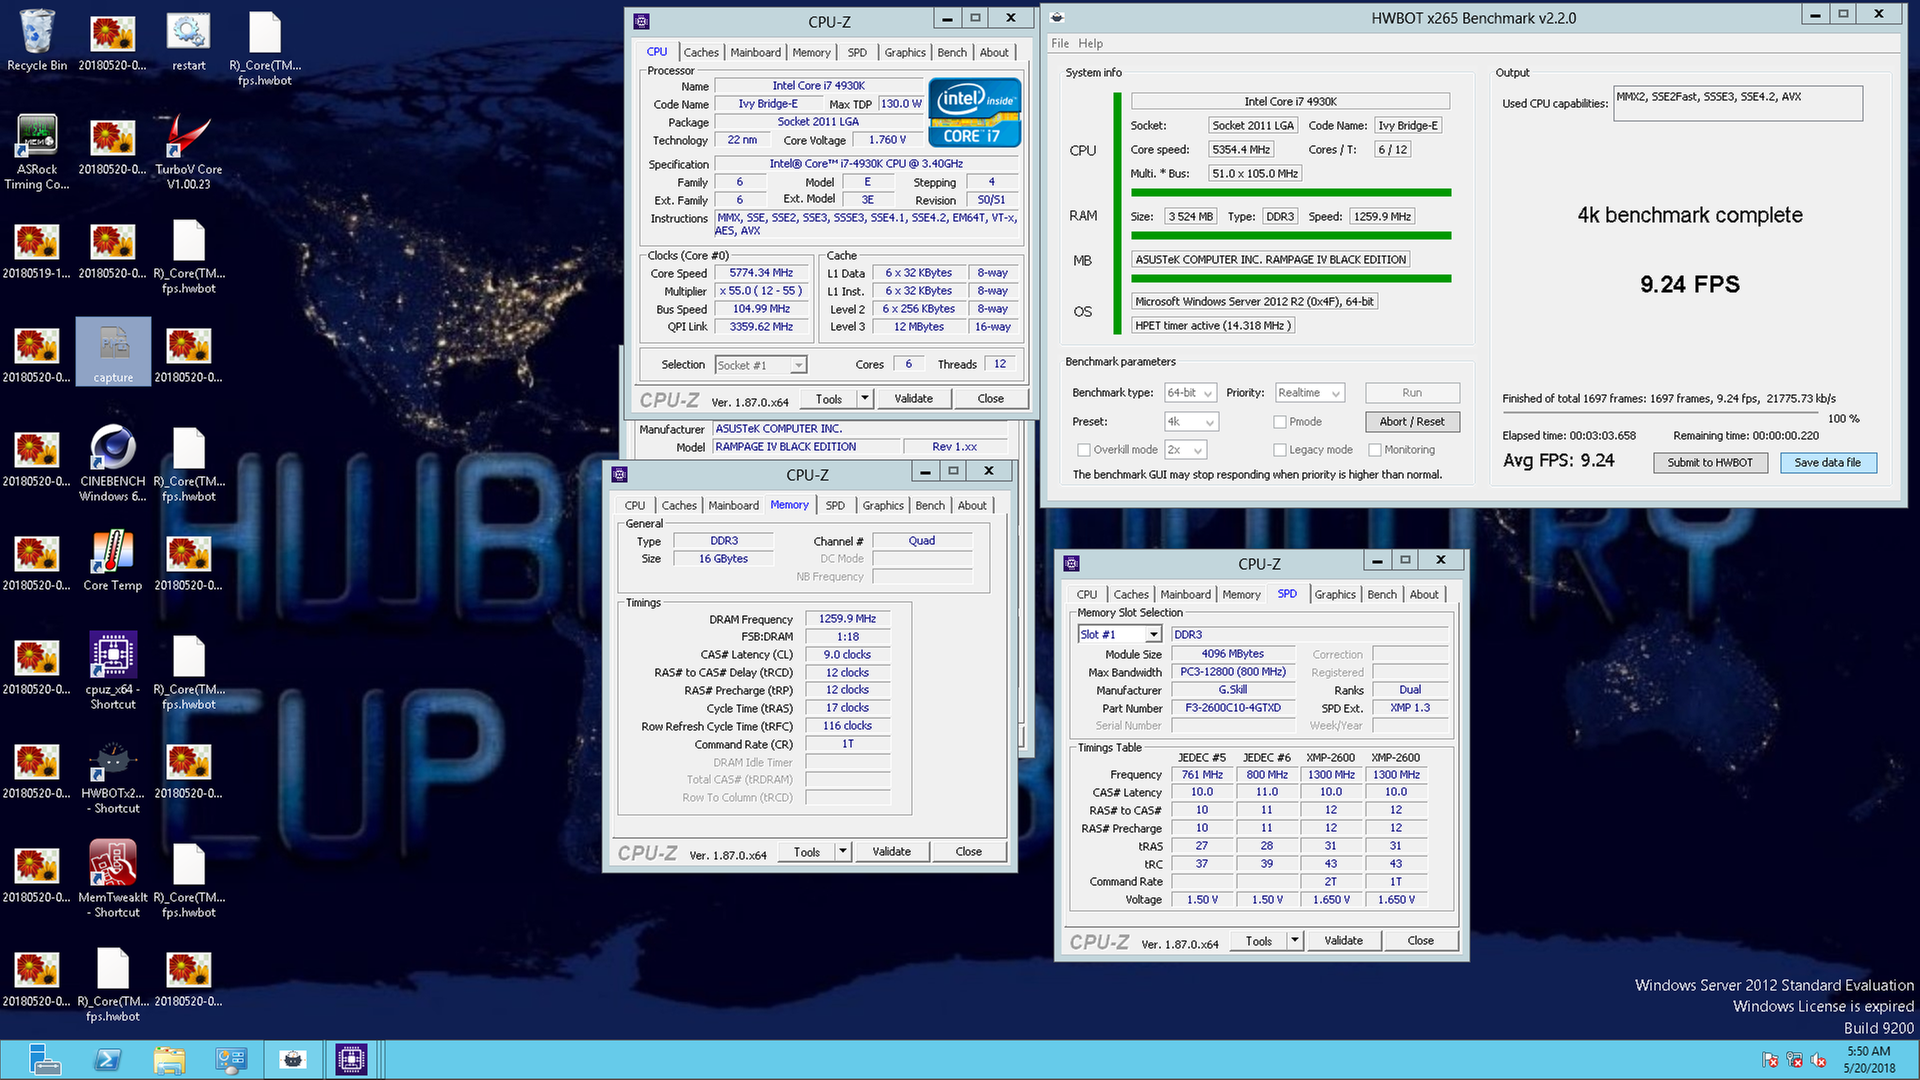Open the Help menu in HWBOT x265

click(1090, 43)
